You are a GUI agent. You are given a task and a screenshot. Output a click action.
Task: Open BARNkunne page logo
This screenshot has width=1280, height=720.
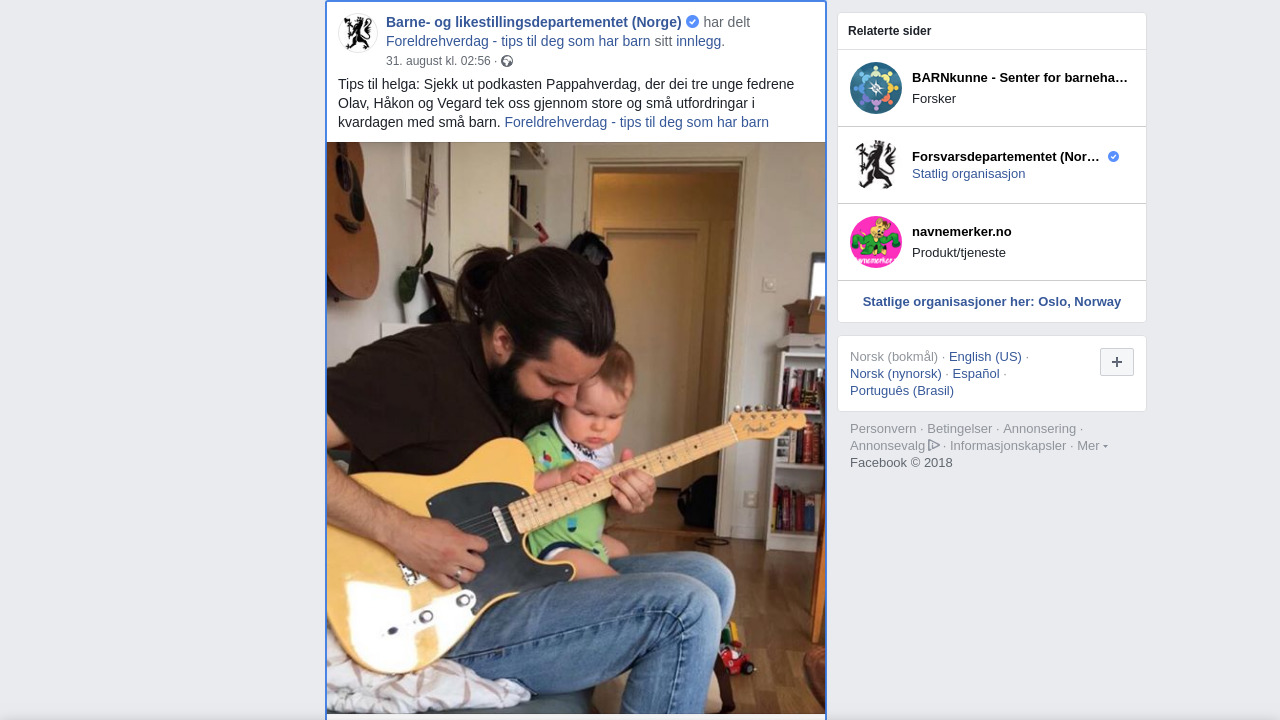876,88
